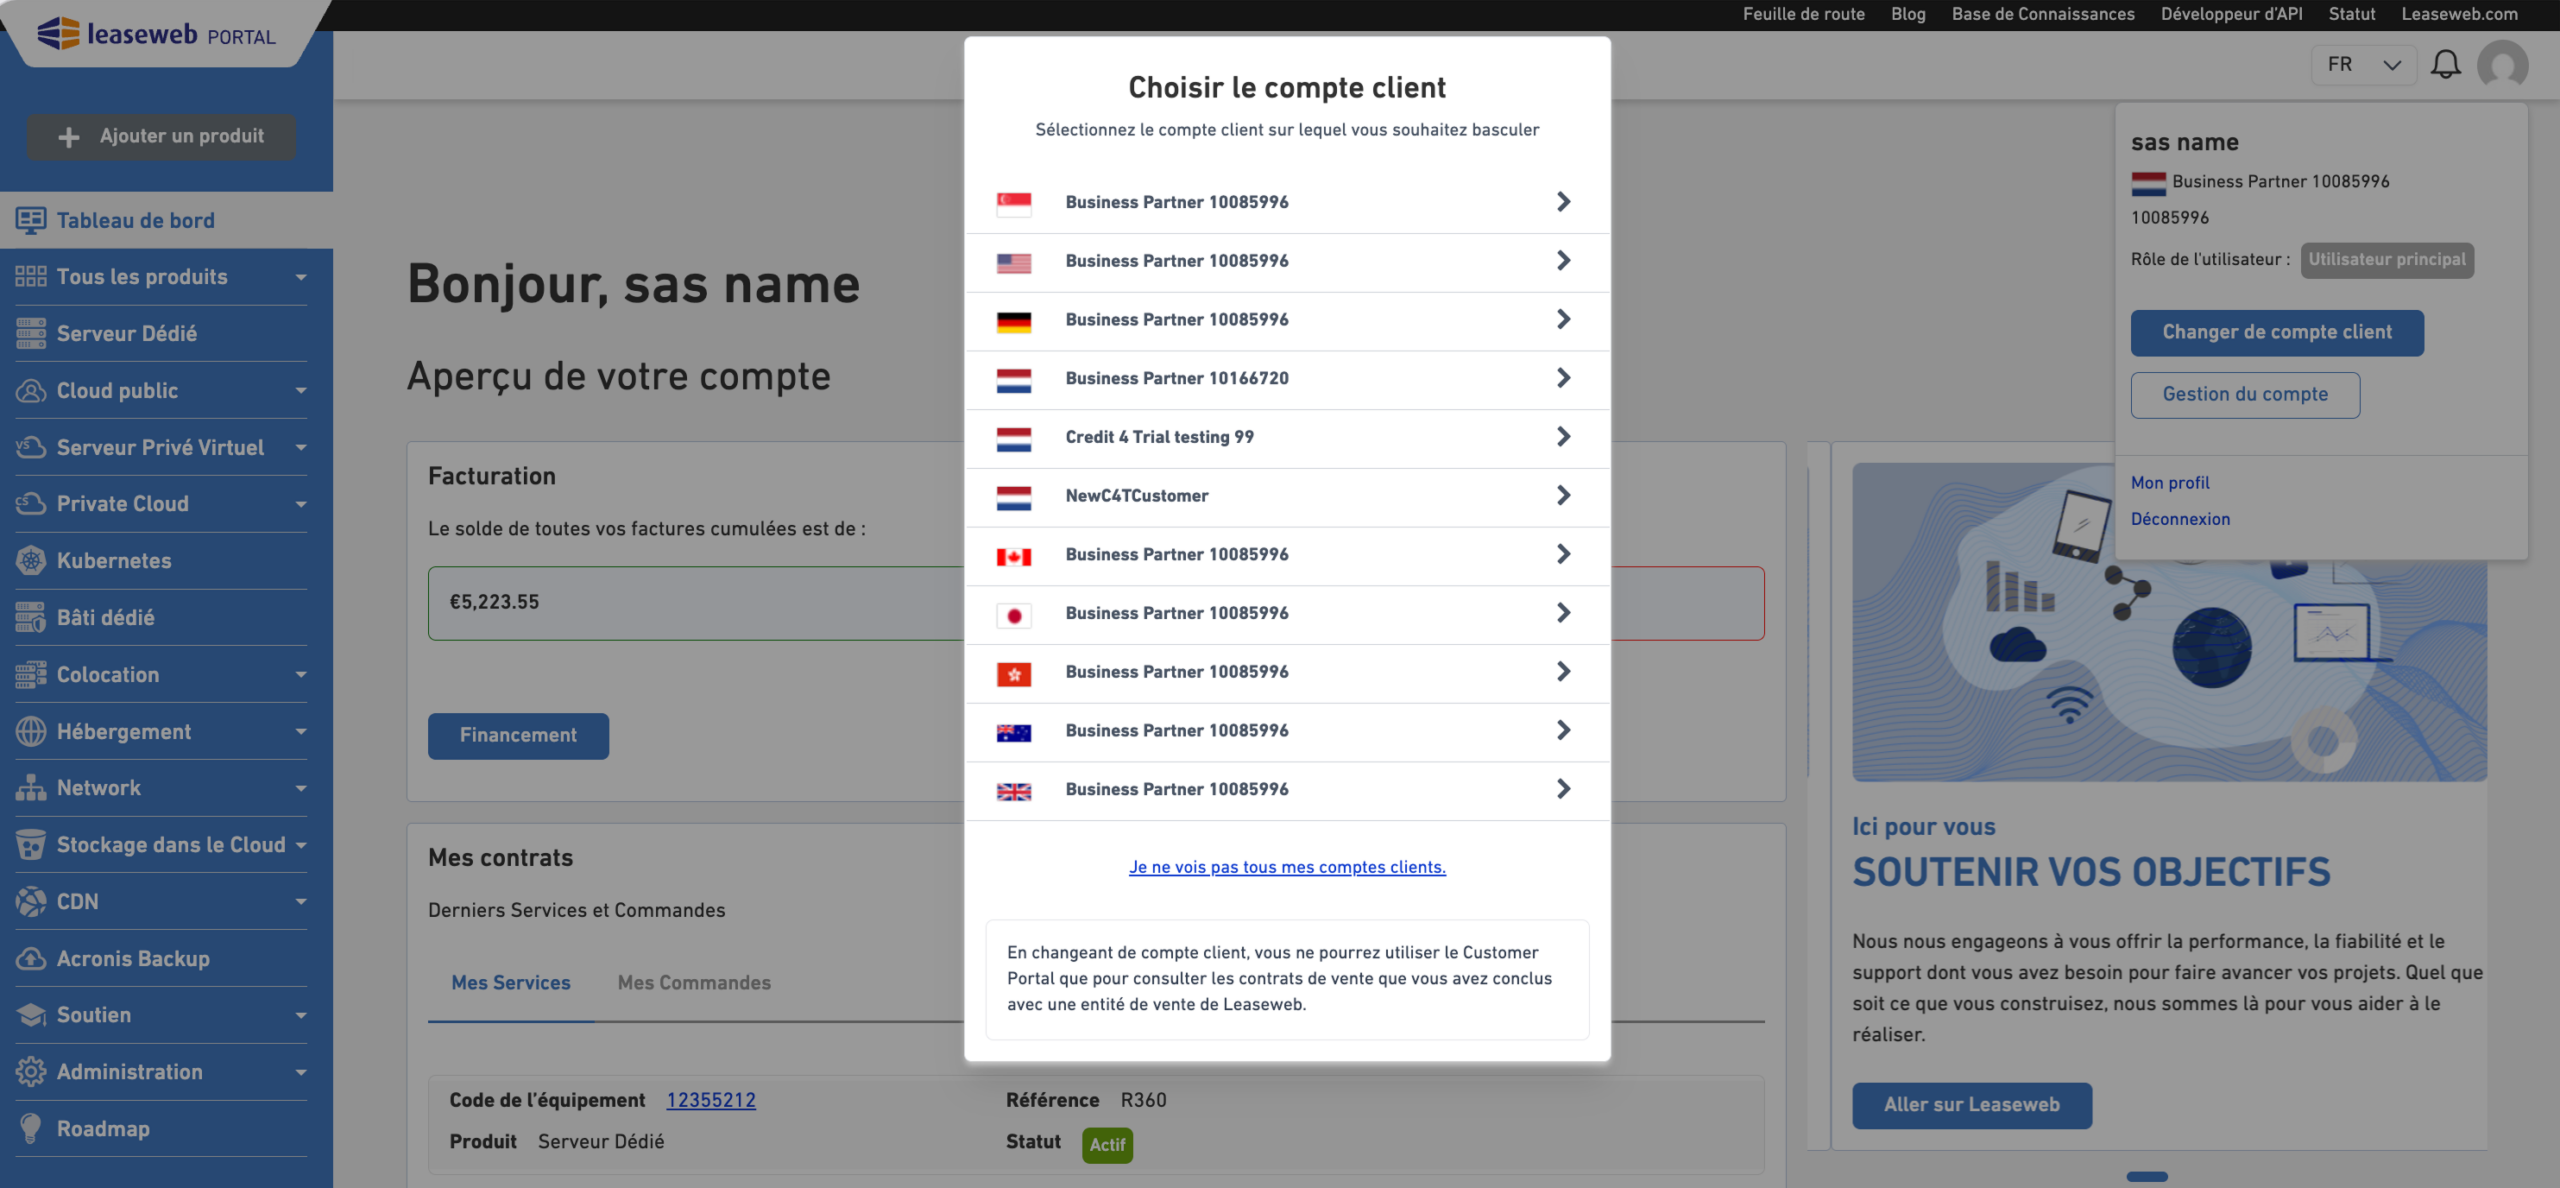Open Base de Connaissances top link
Image resolution: width=2560 pixels, height=1188 pixels.
[2042, 14]
